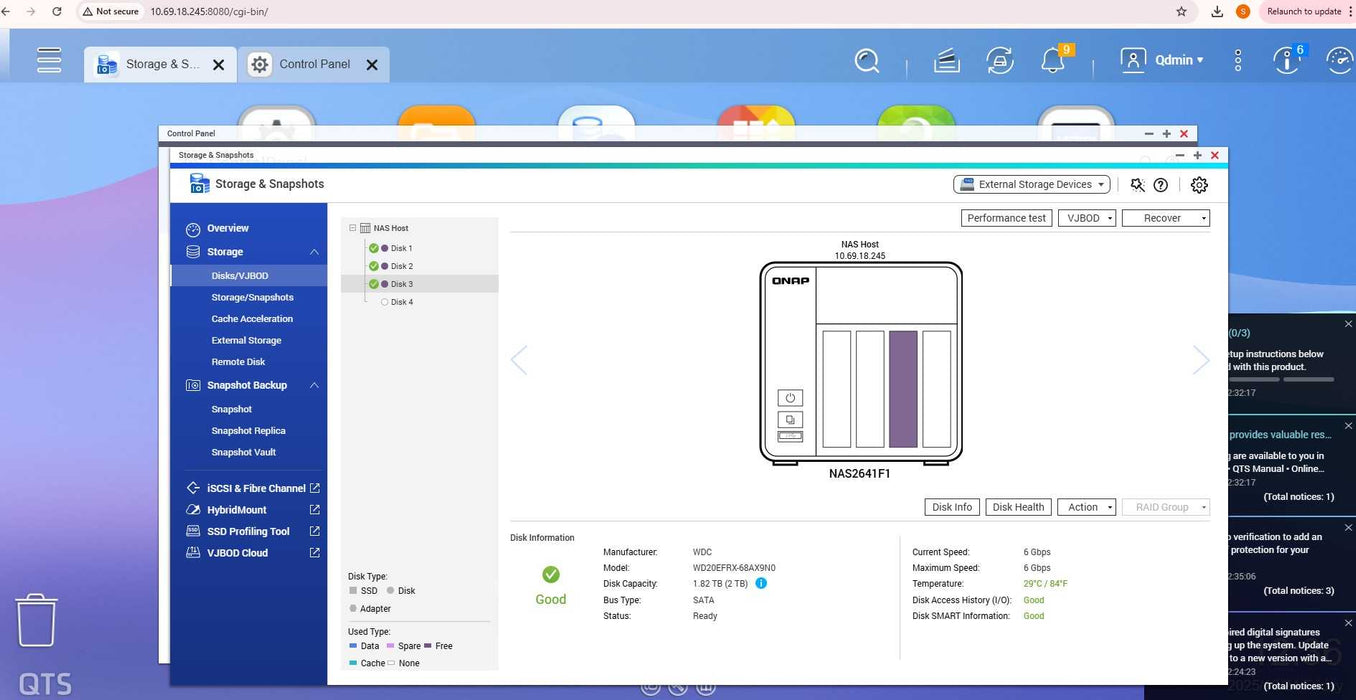The image size is (1356, 700).
Task: Open the Action dropdown button
Action: (x=1085, y=507)
